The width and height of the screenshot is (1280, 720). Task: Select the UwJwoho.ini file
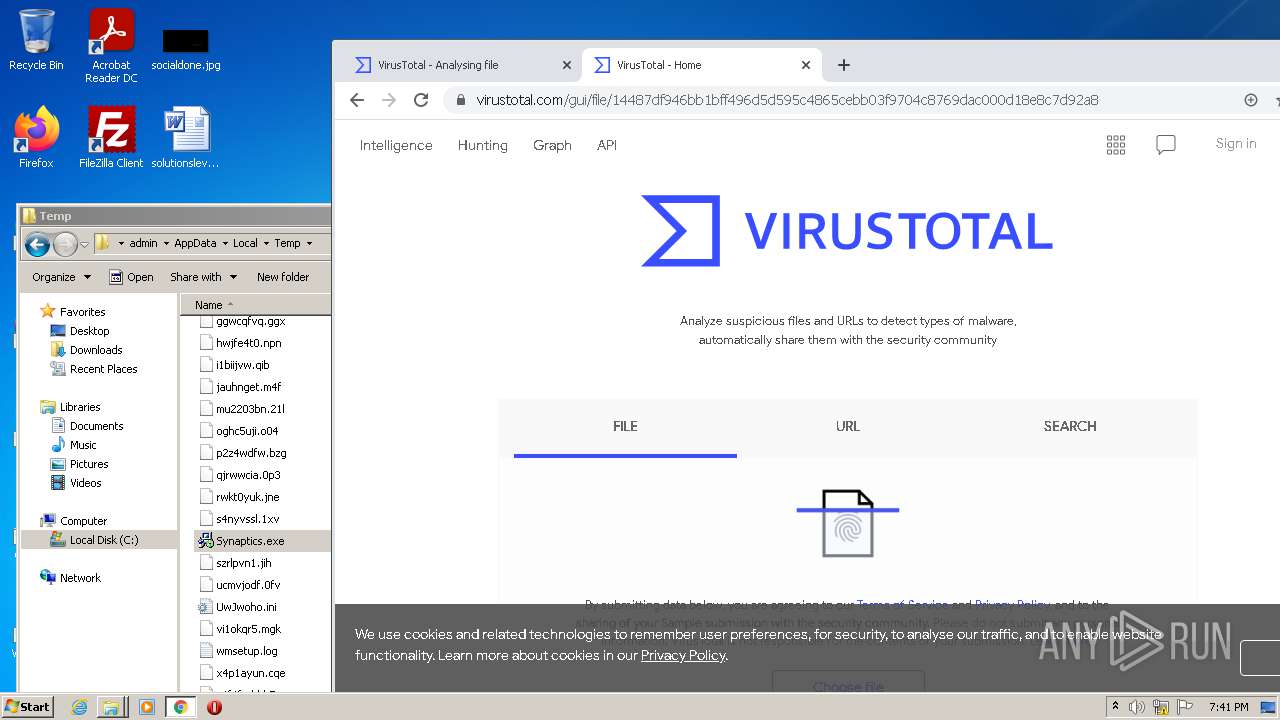[238, 607]
